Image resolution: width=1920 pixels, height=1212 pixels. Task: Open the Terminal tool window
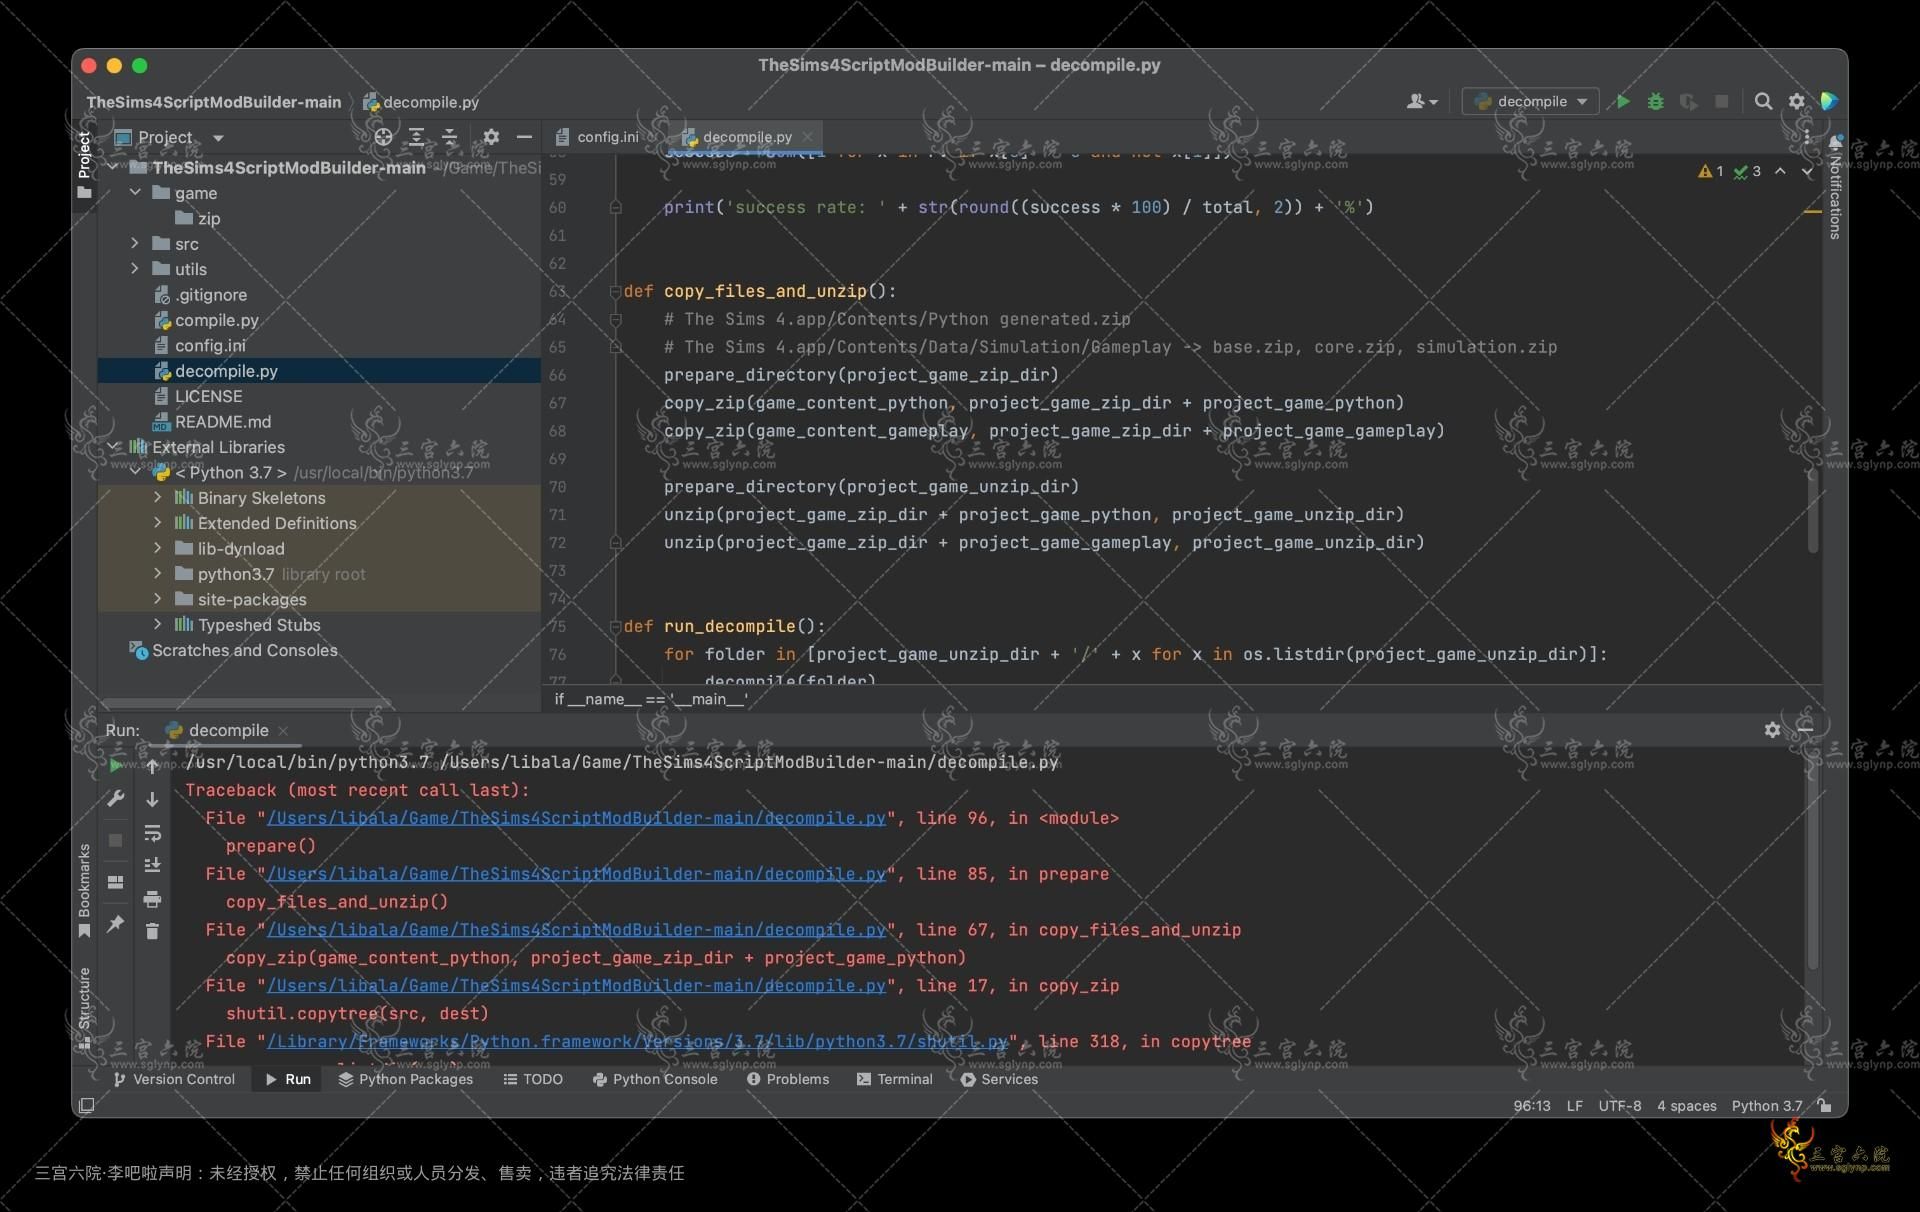(x=895, y=1079)
